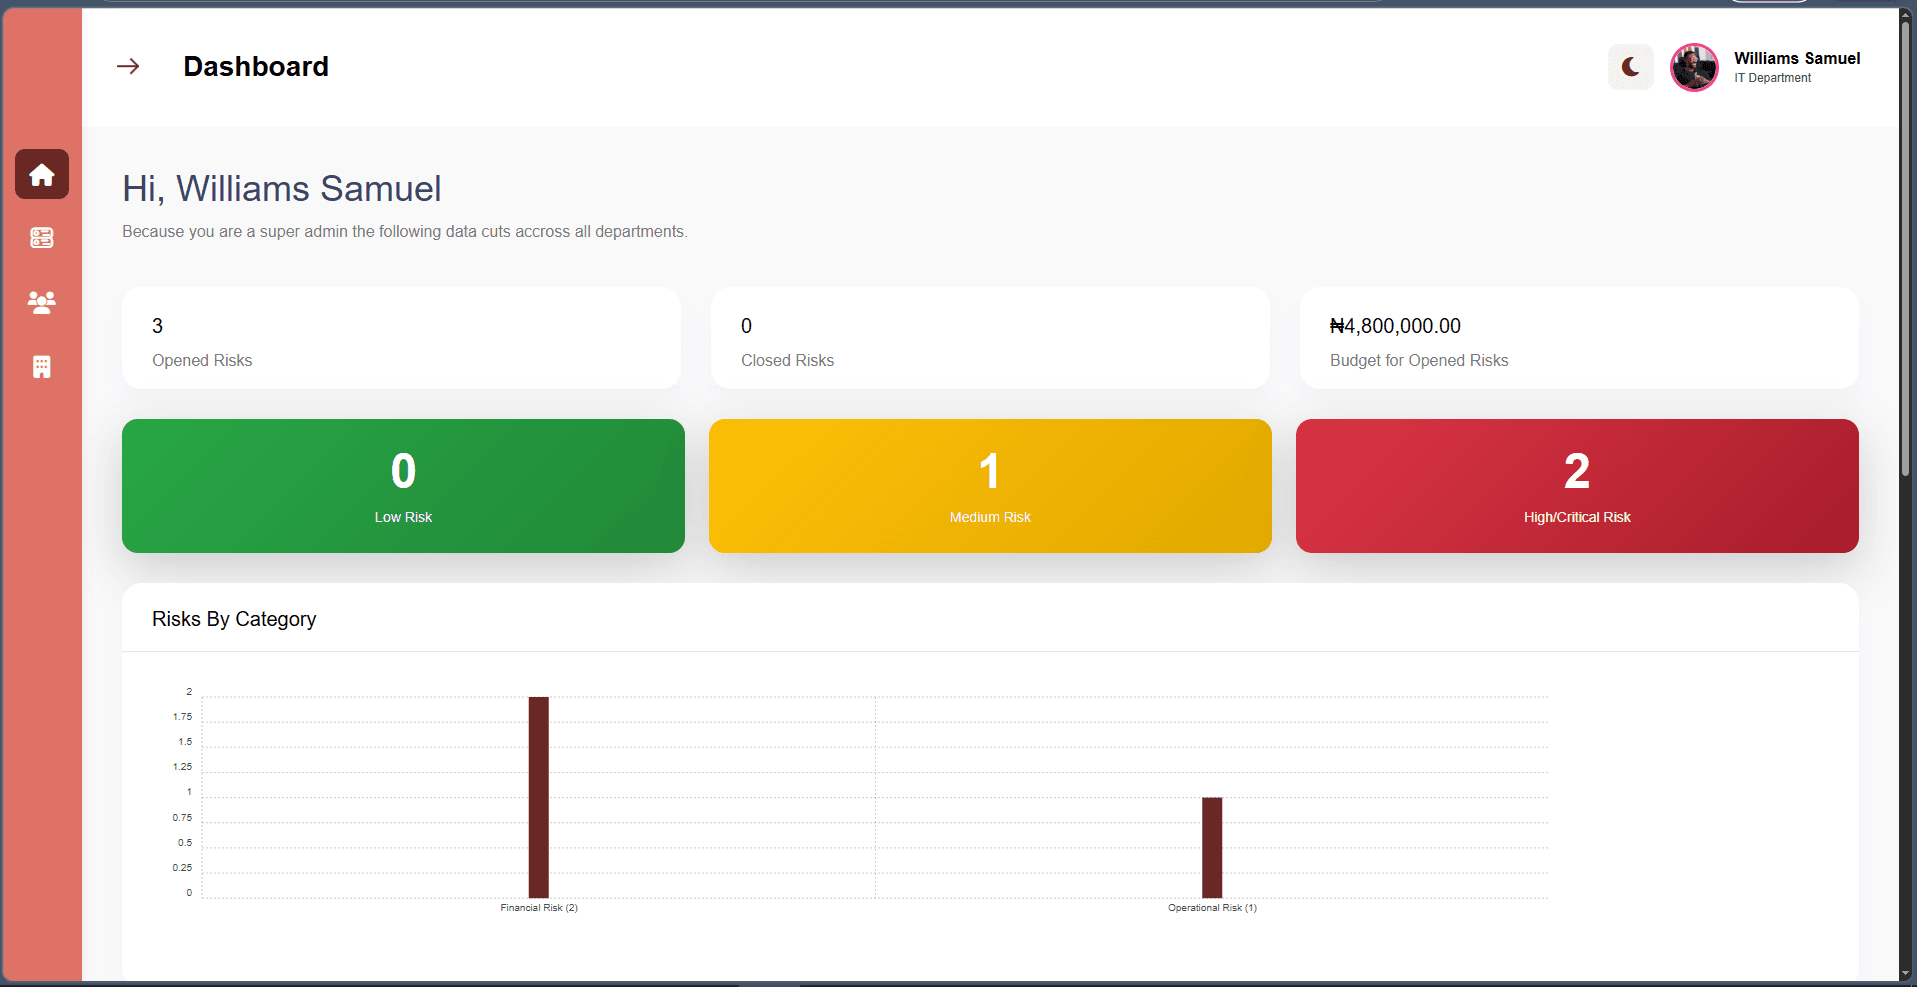Select the red High/Critical Risk tile
Screen dimensions: 1917x987
[1577, 486]
